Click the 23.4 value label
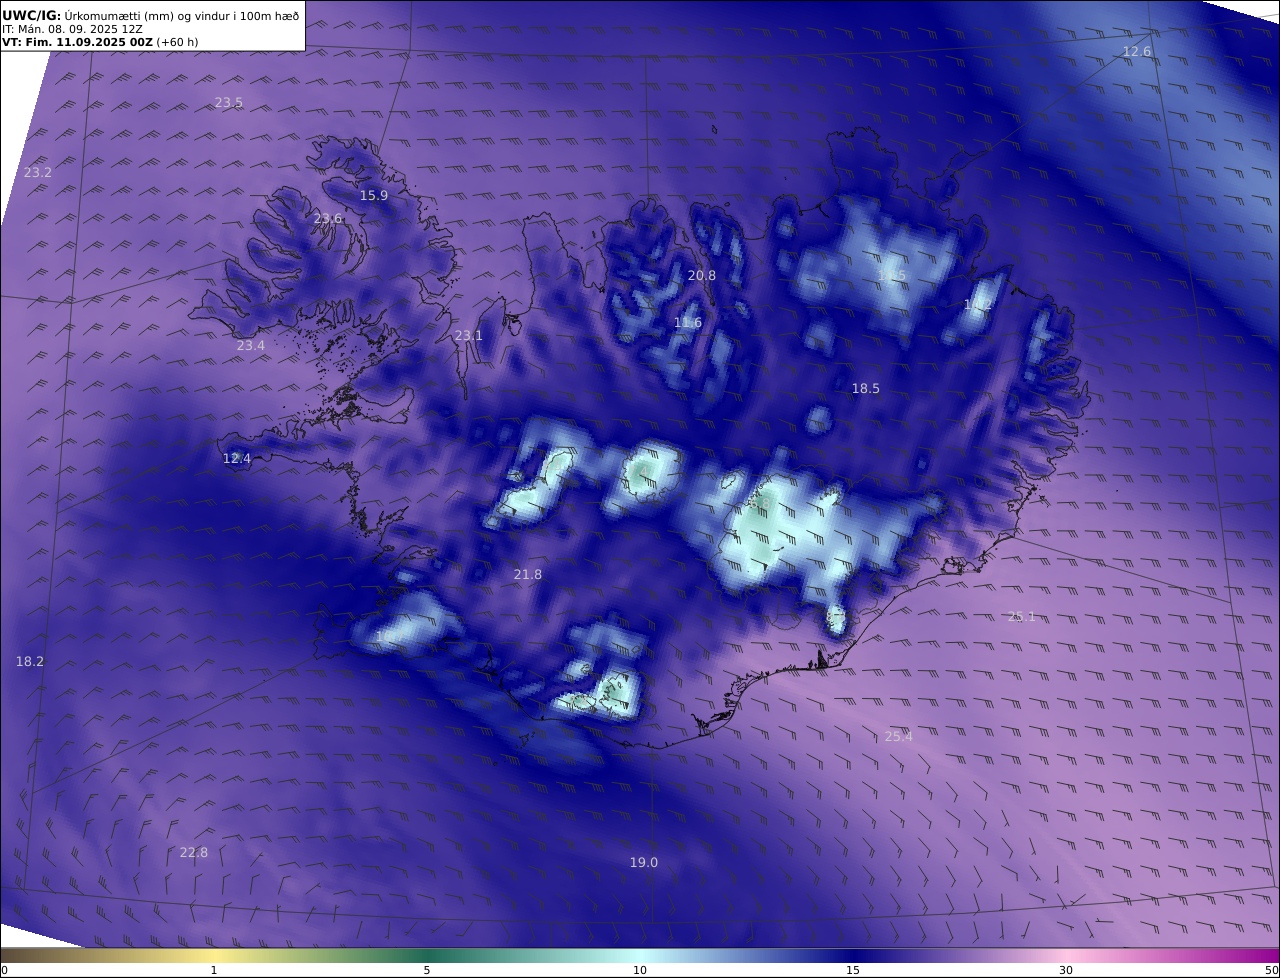1280x978 pixels. pos(251,345)
